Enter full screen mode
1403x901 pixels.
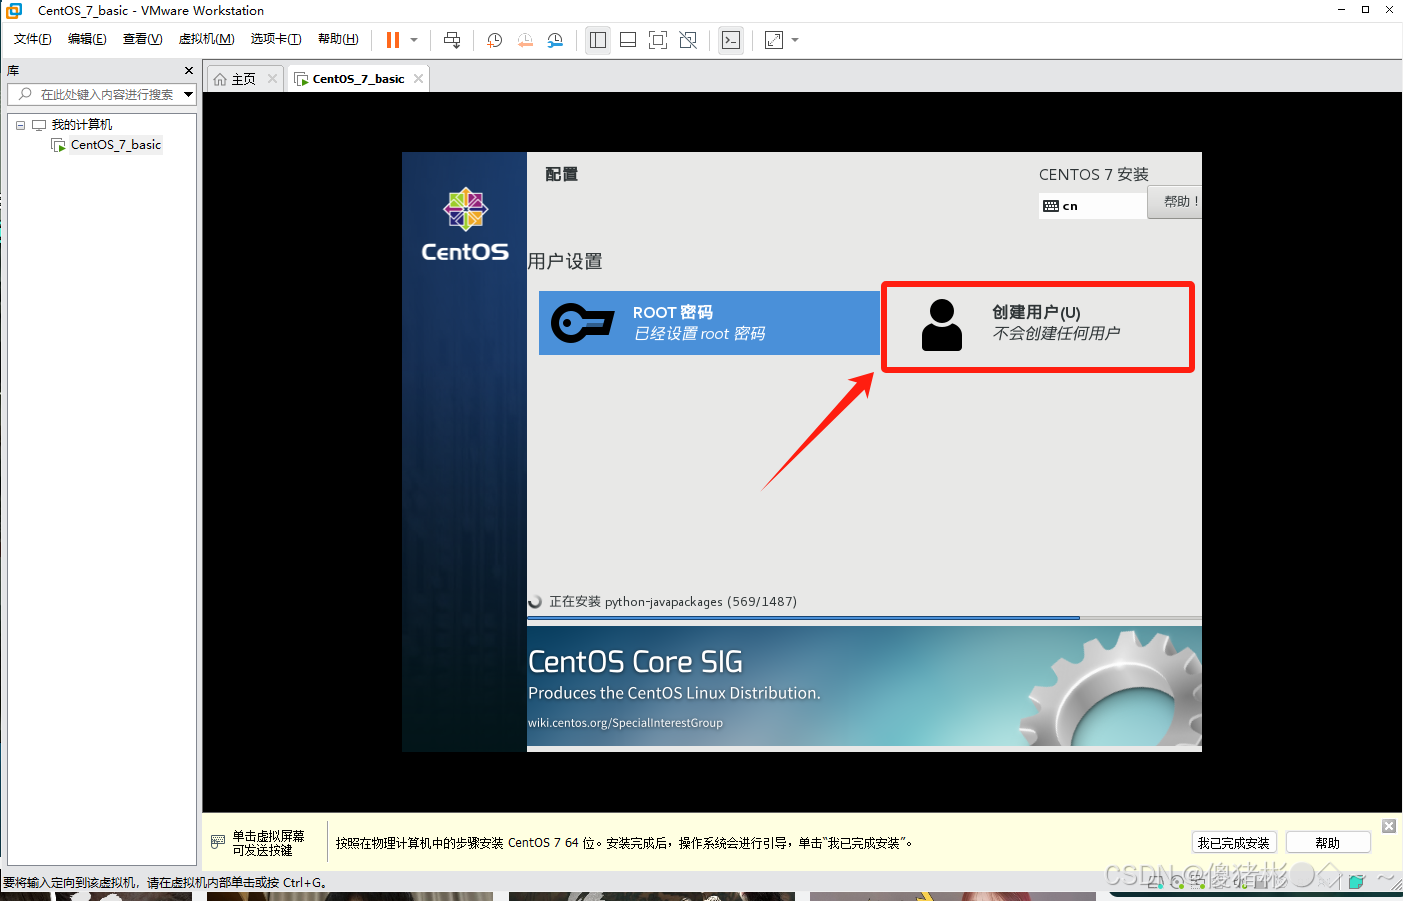tap(658, 40)
